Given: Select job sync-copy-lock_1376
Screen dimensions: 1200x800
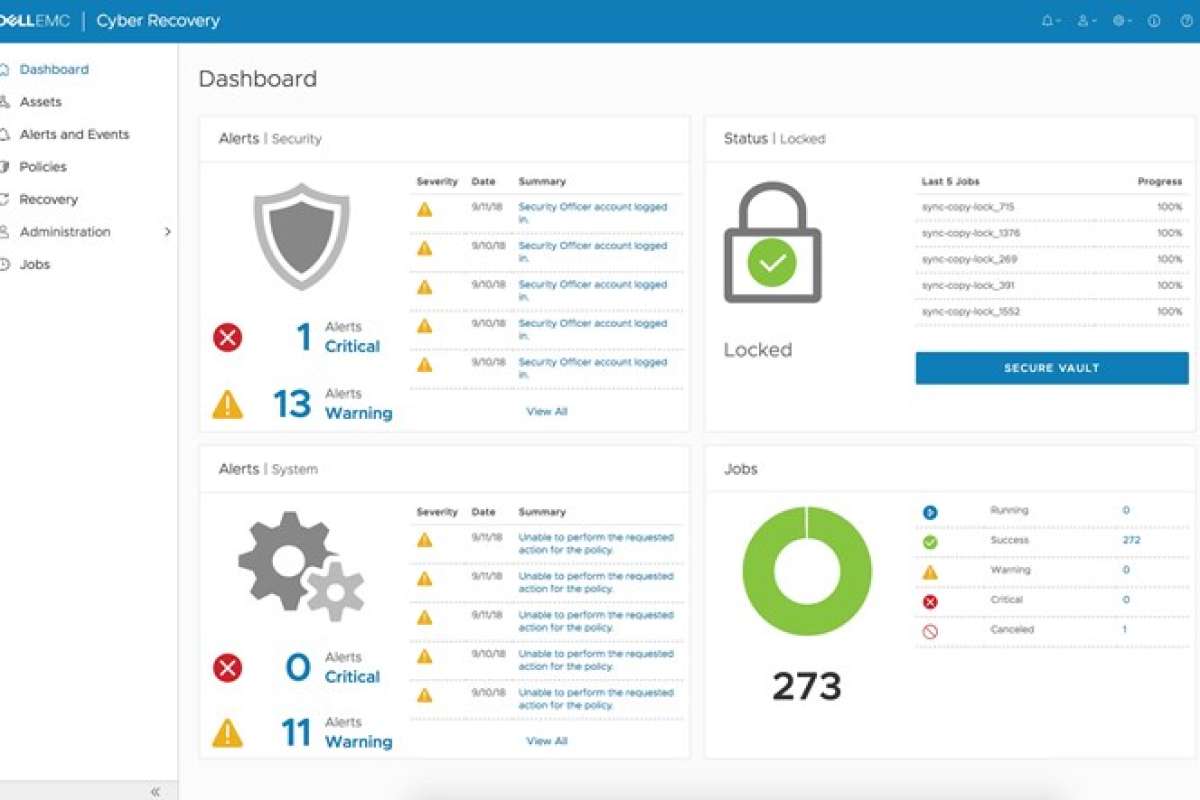Looking at the screenshot, I should [x=971, y=233].
